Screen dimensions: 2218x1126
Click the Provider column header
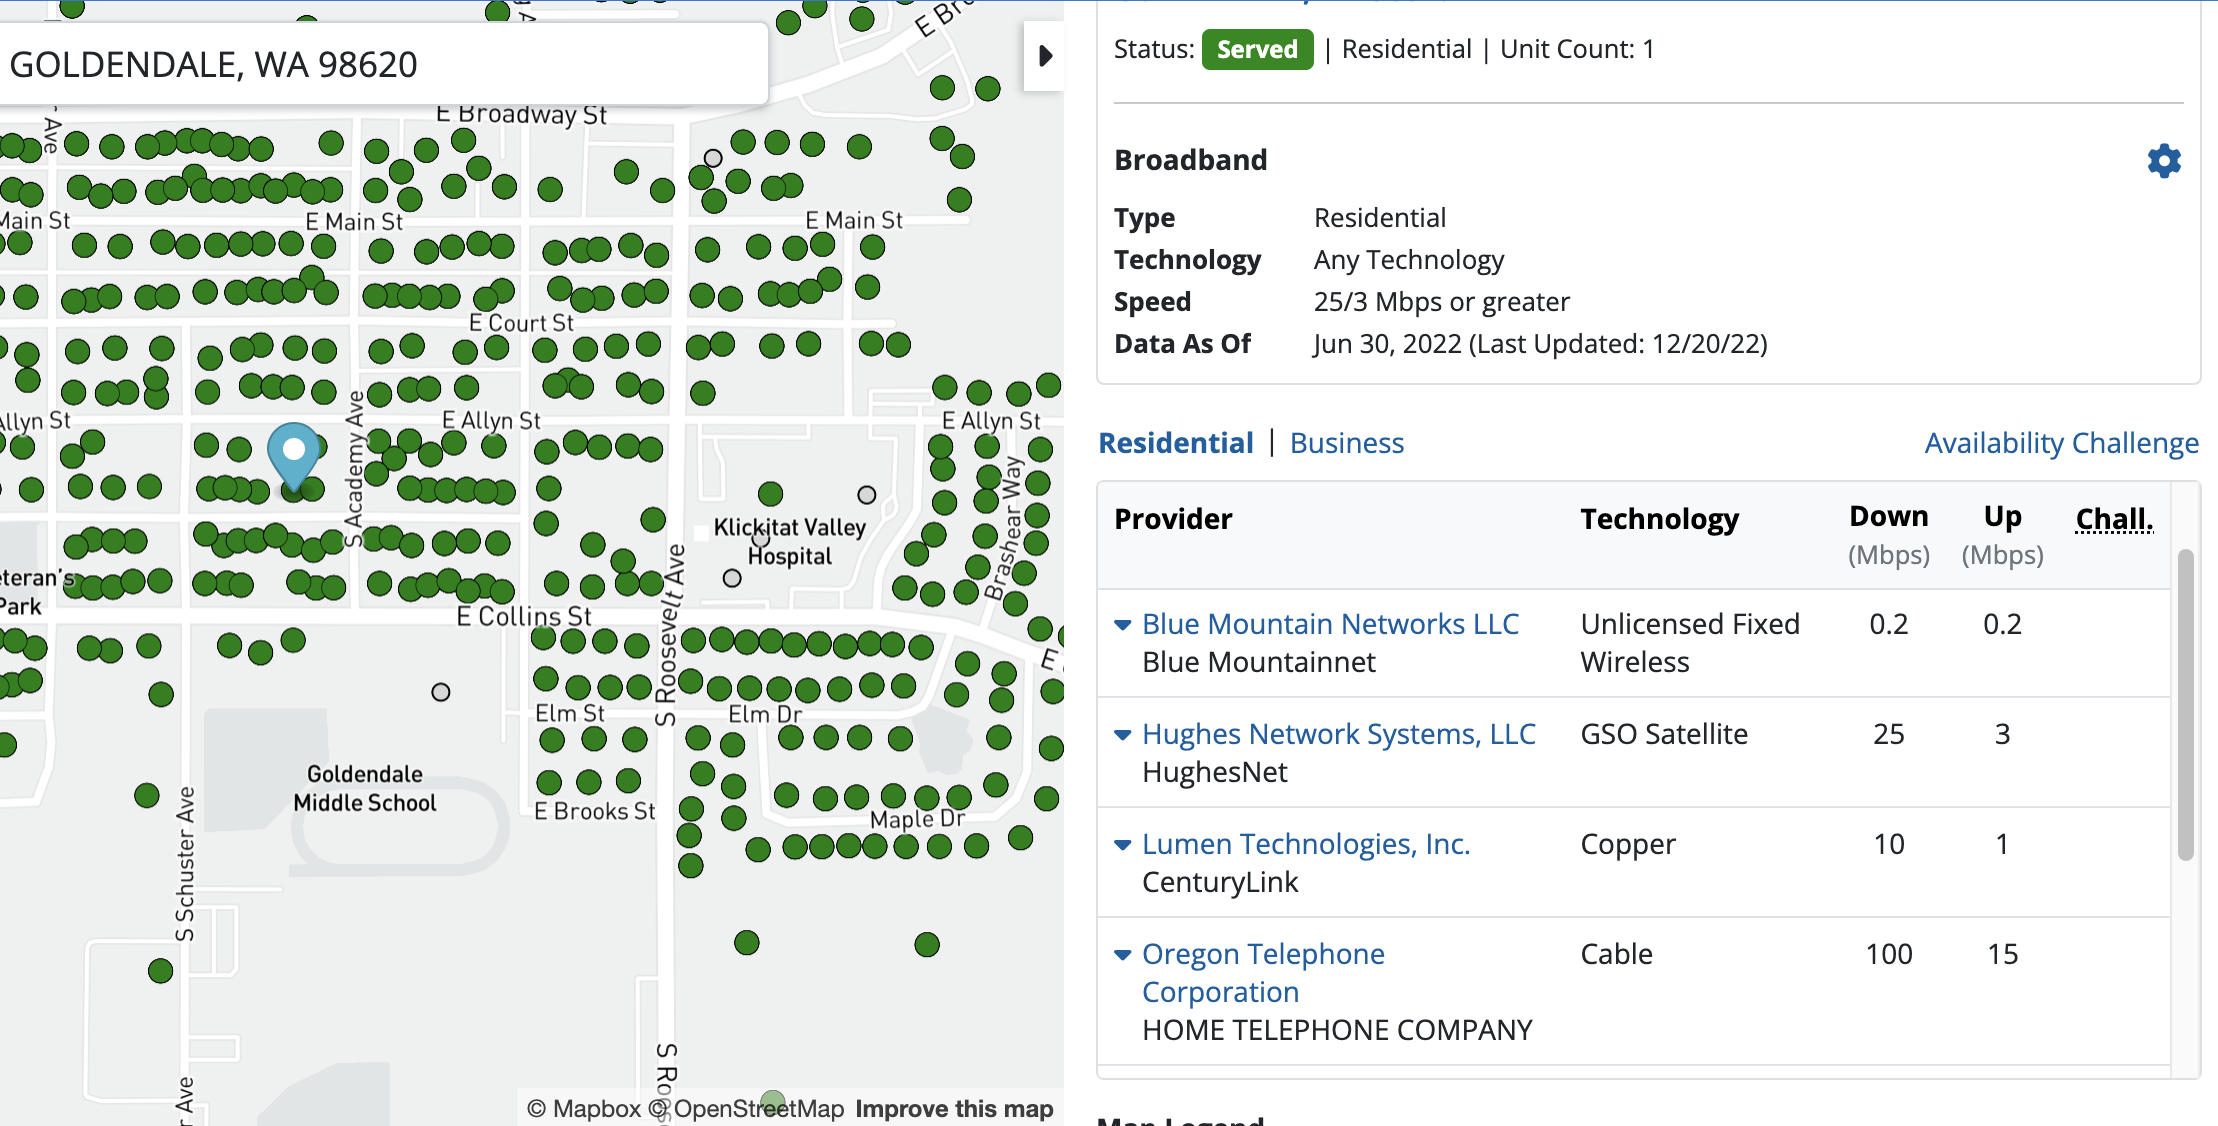(1173, 519)
